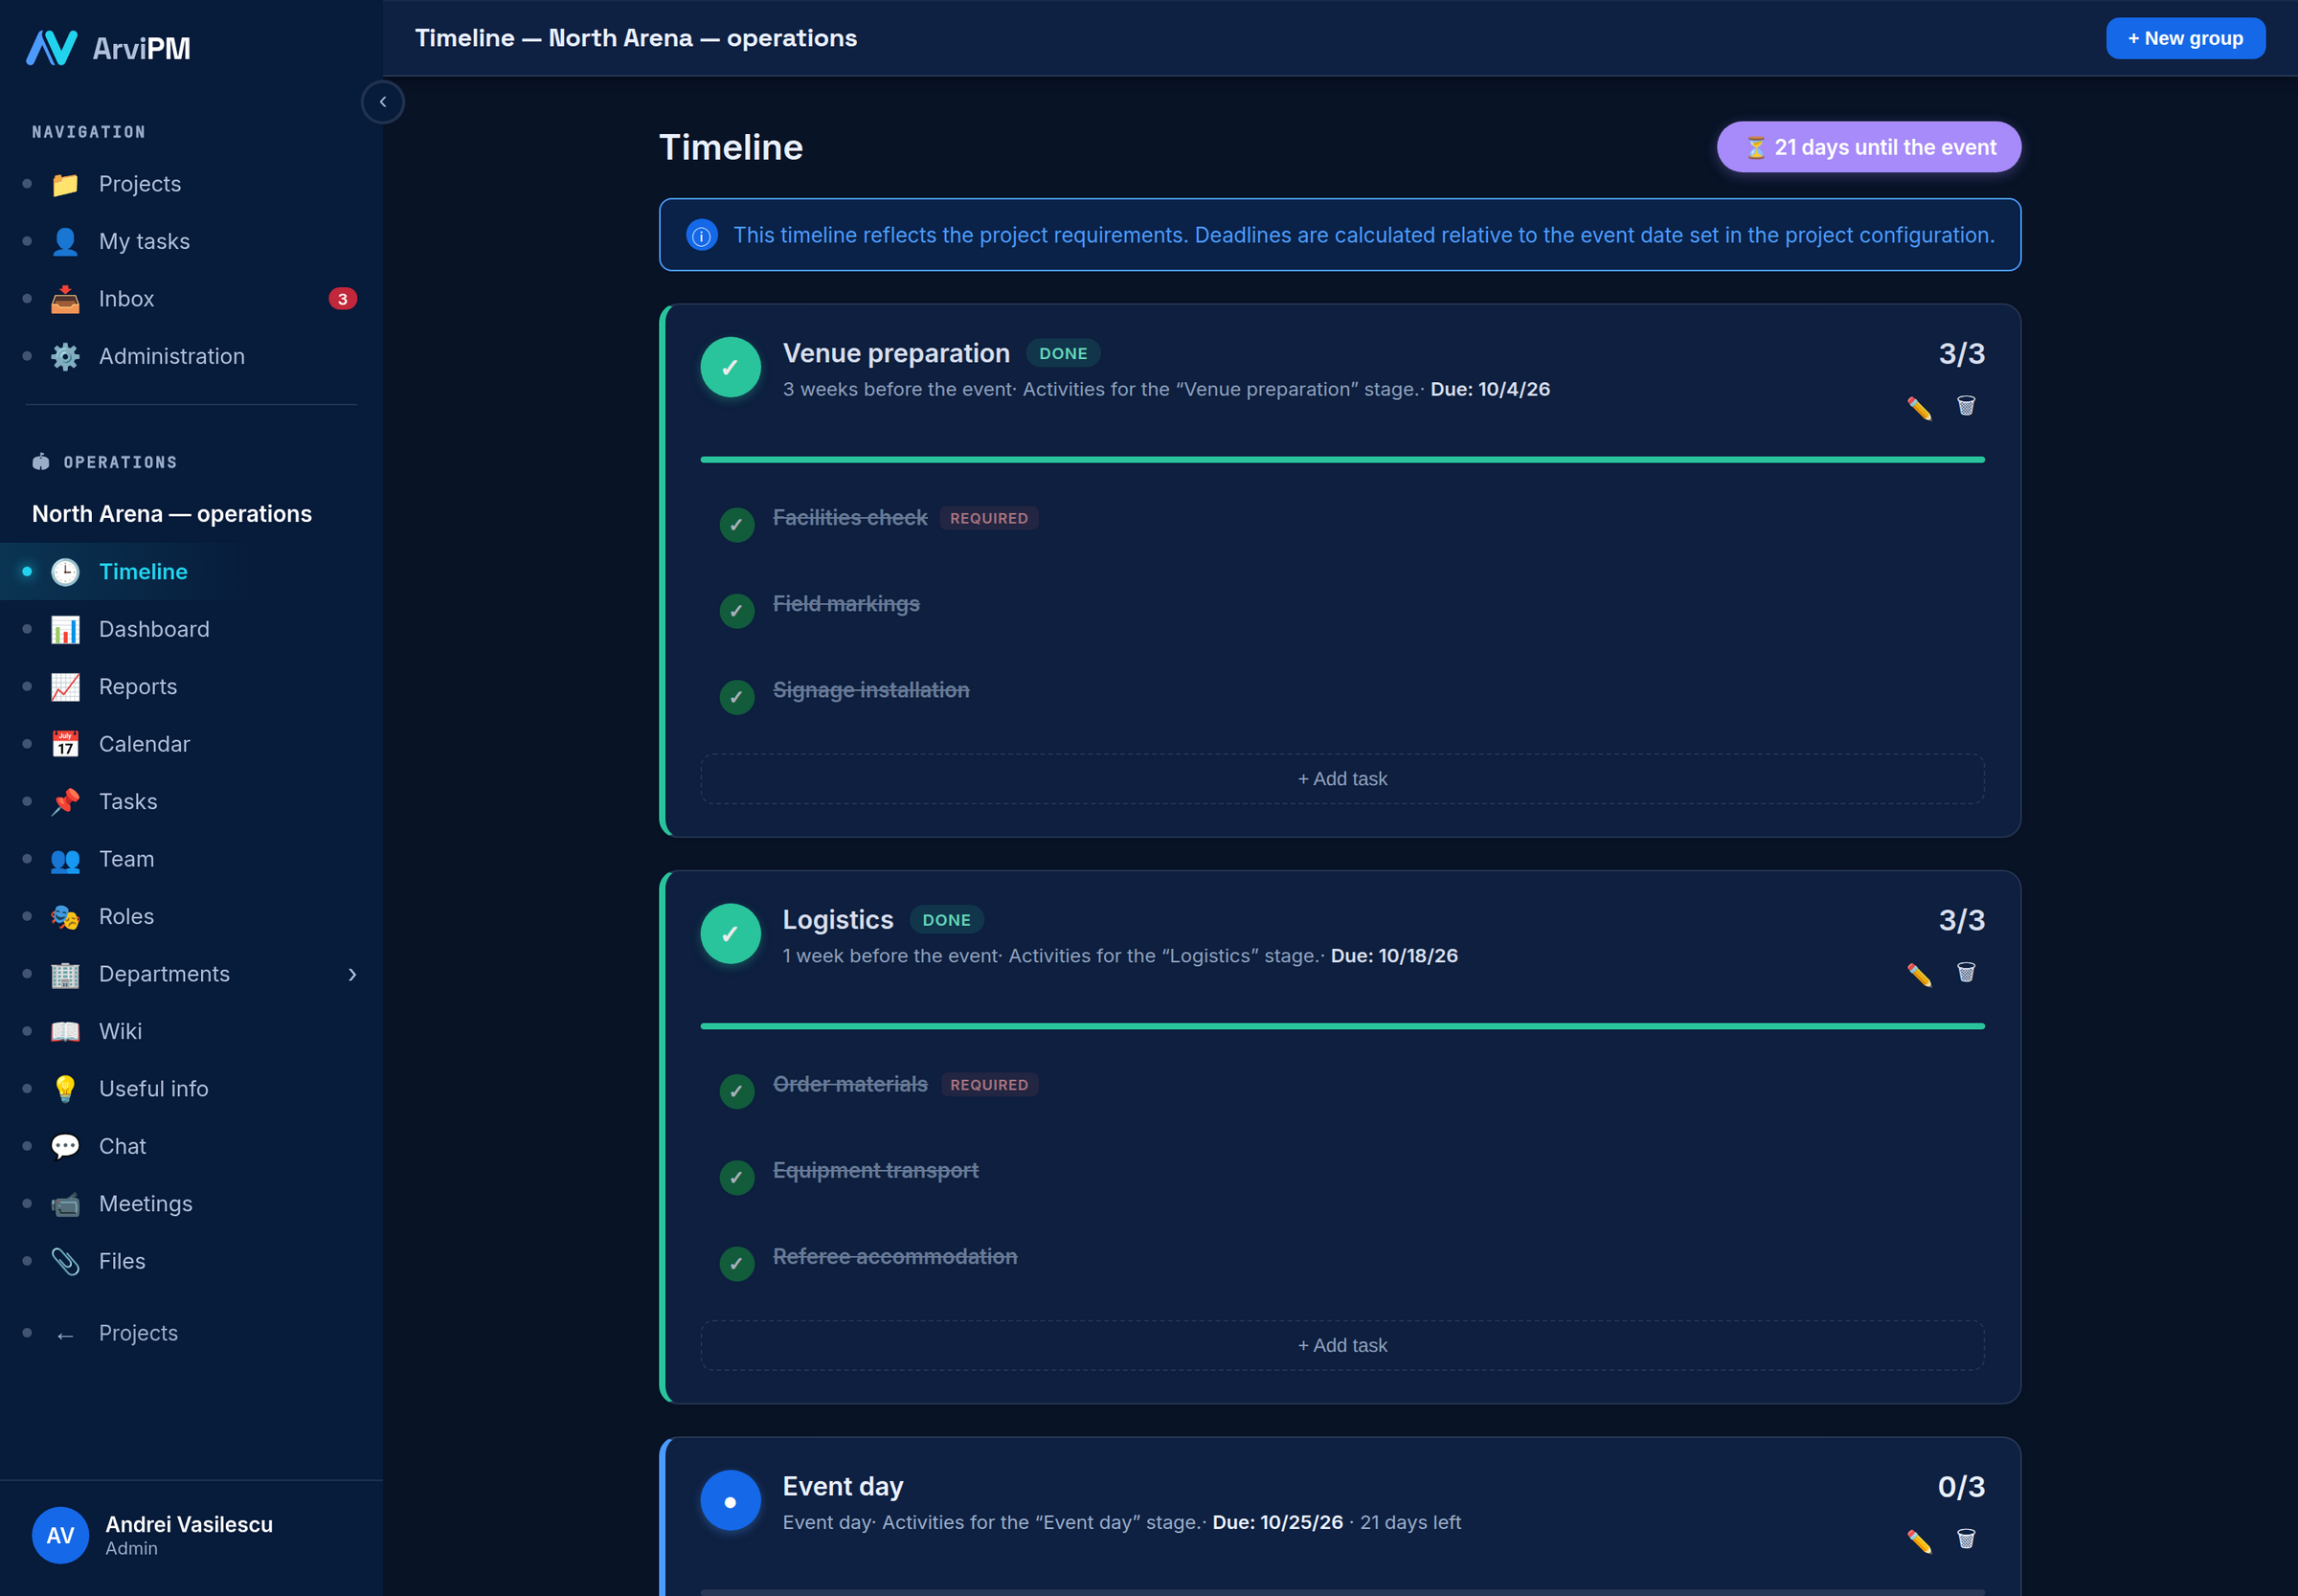
Task: Open the Wiki book icon
Action: 65,1031
